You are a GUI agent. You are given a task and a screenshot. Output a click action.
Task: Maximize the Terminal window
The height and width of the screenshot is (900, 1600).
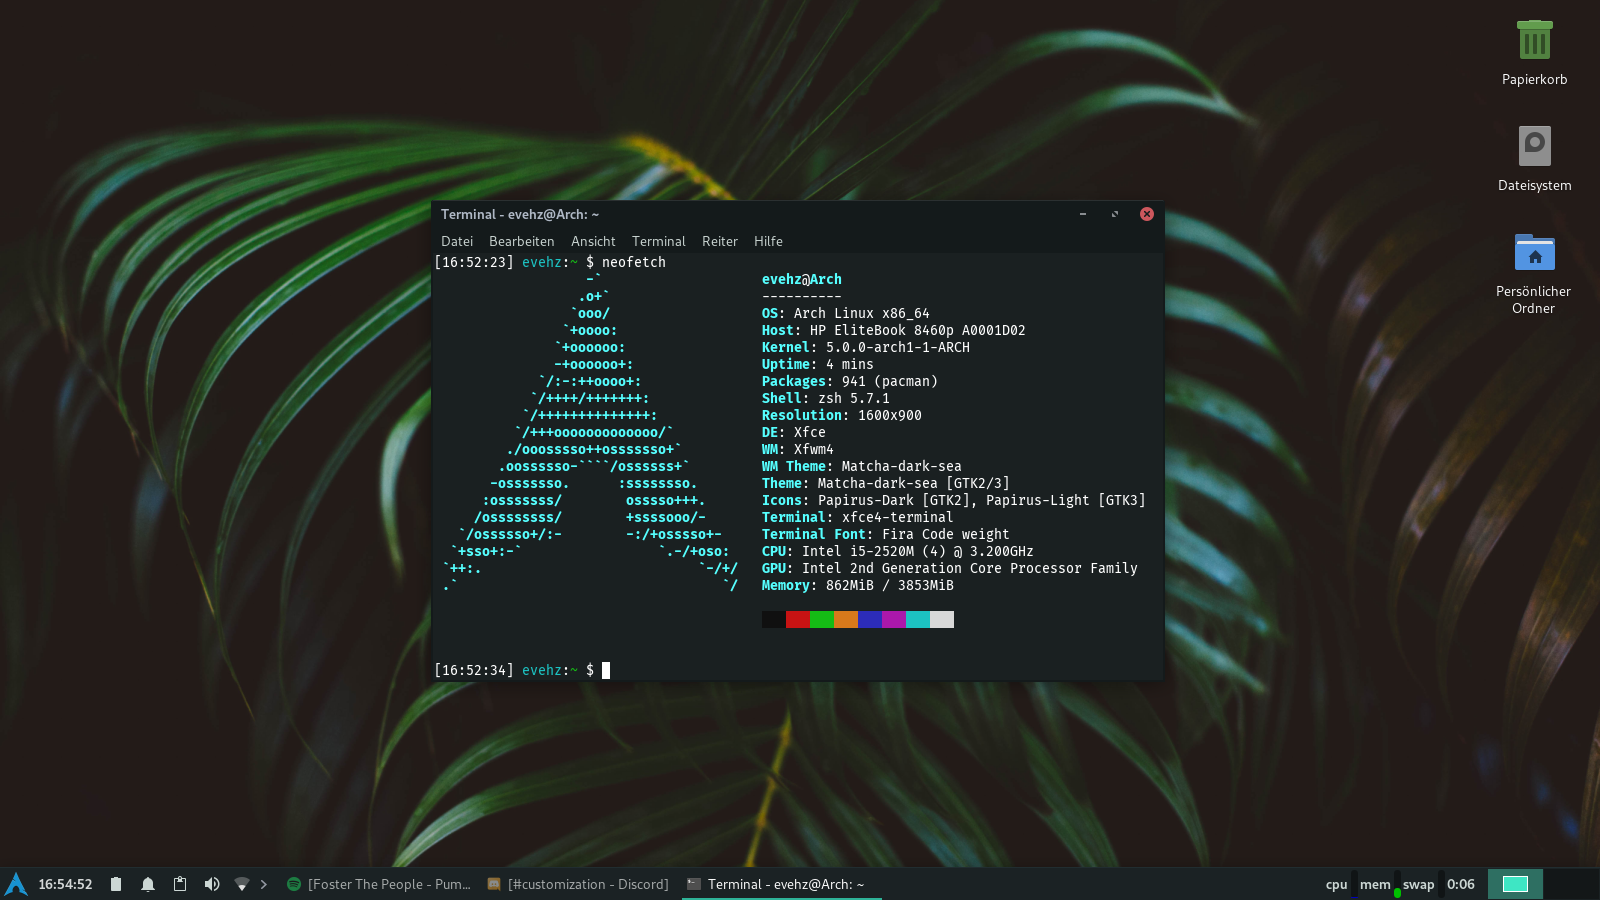(1115, 214)
